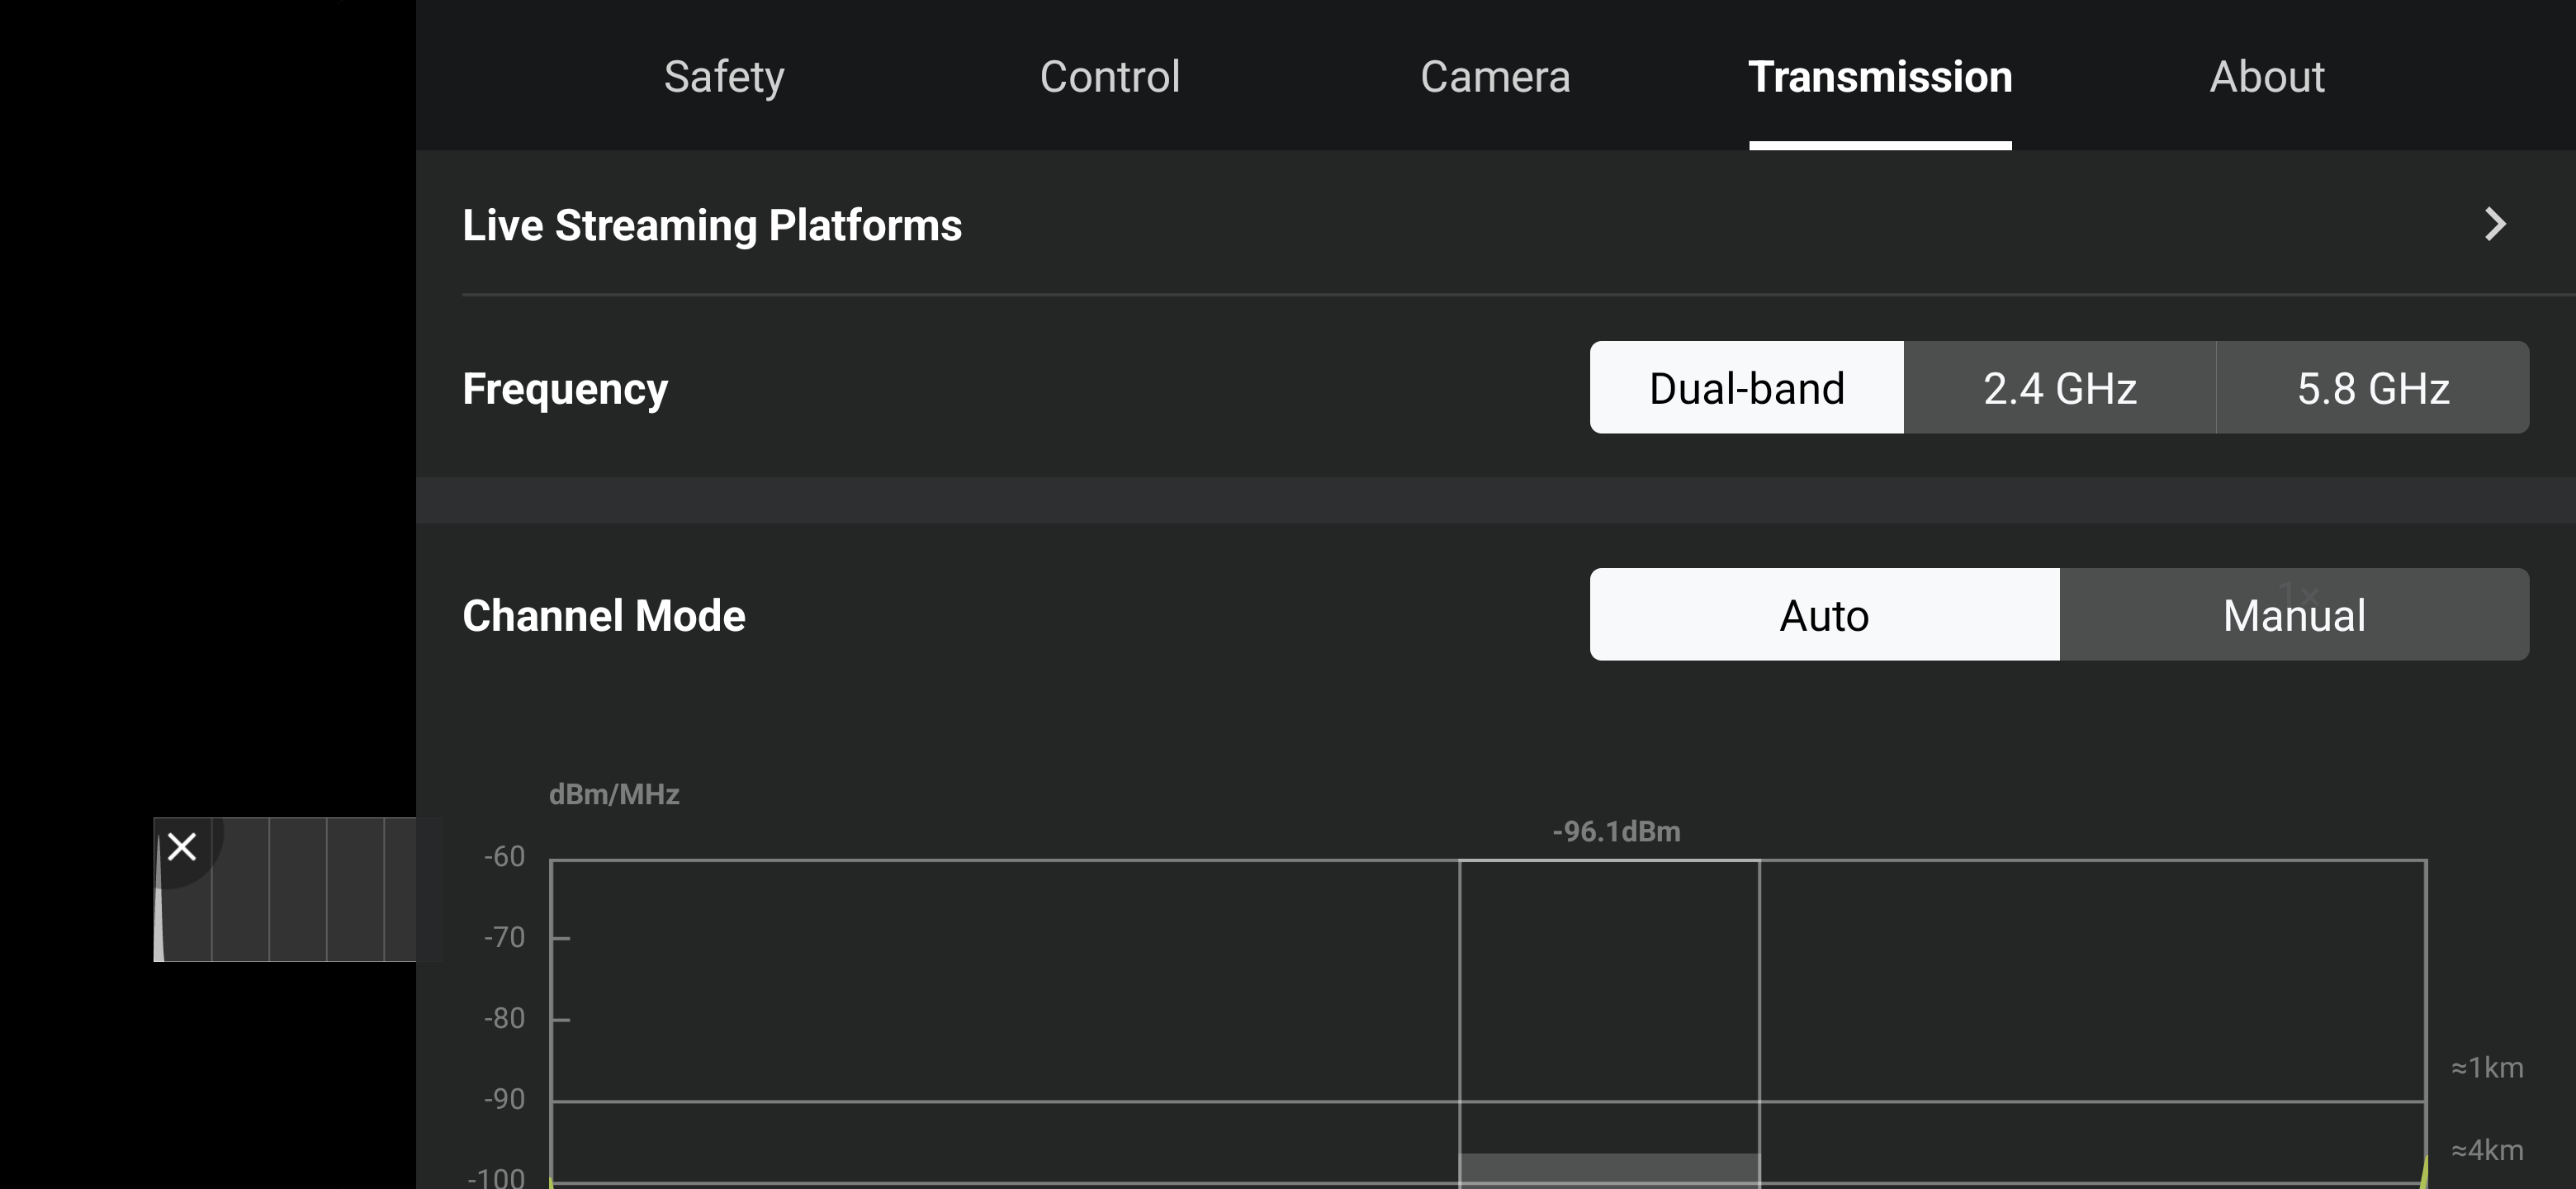Viewport: 2576px width, 1189px height.
Task: Tap the -60 axis value
Action: tap(504, 857)
